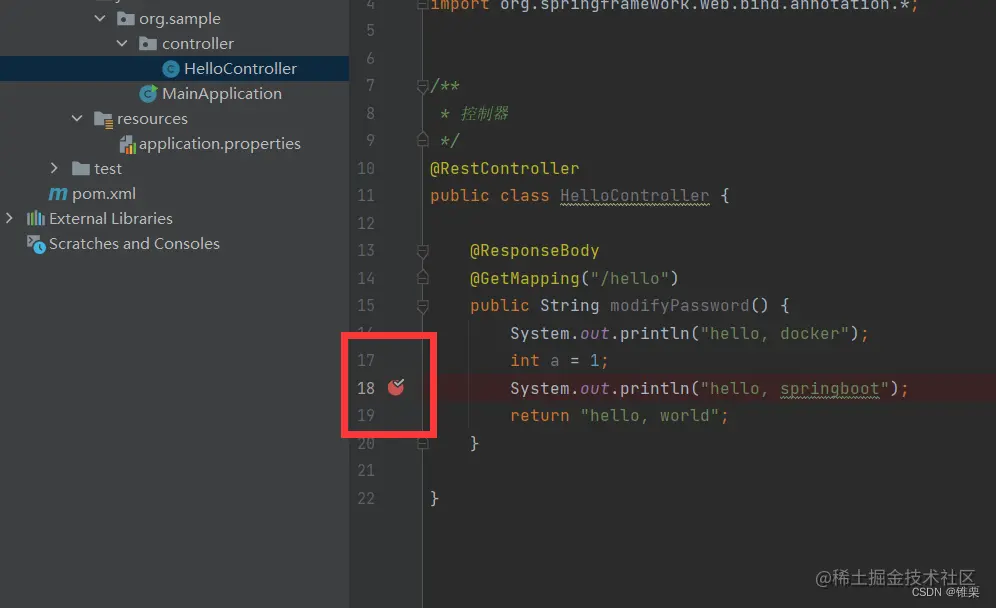The height and width of the screenshot is (608, 996).
Task: Click the modifyPassword method name
Action: 679,306
